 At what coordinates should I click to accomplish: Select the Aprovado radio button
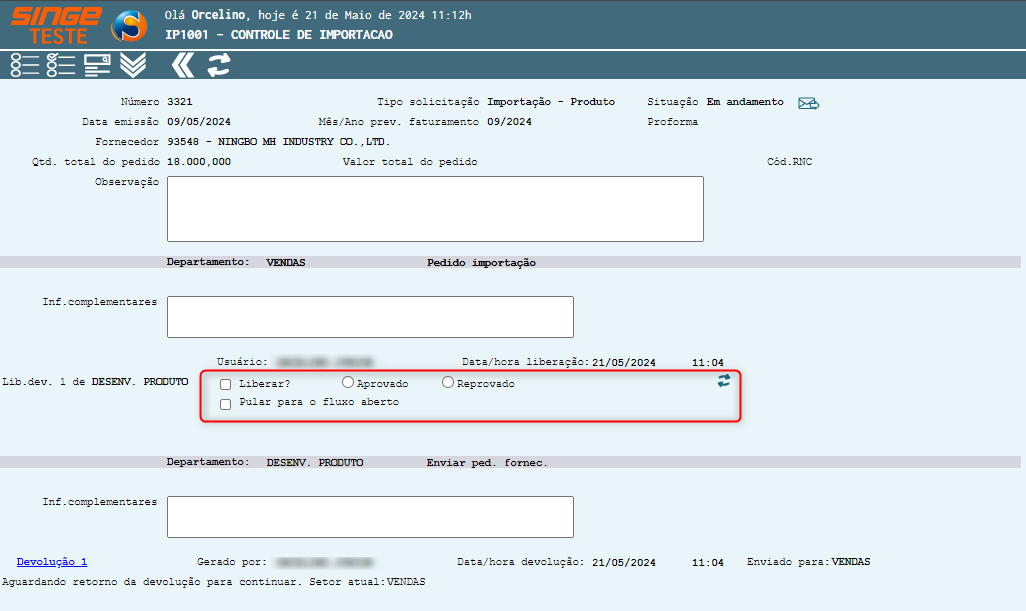[x=348, y=382]
